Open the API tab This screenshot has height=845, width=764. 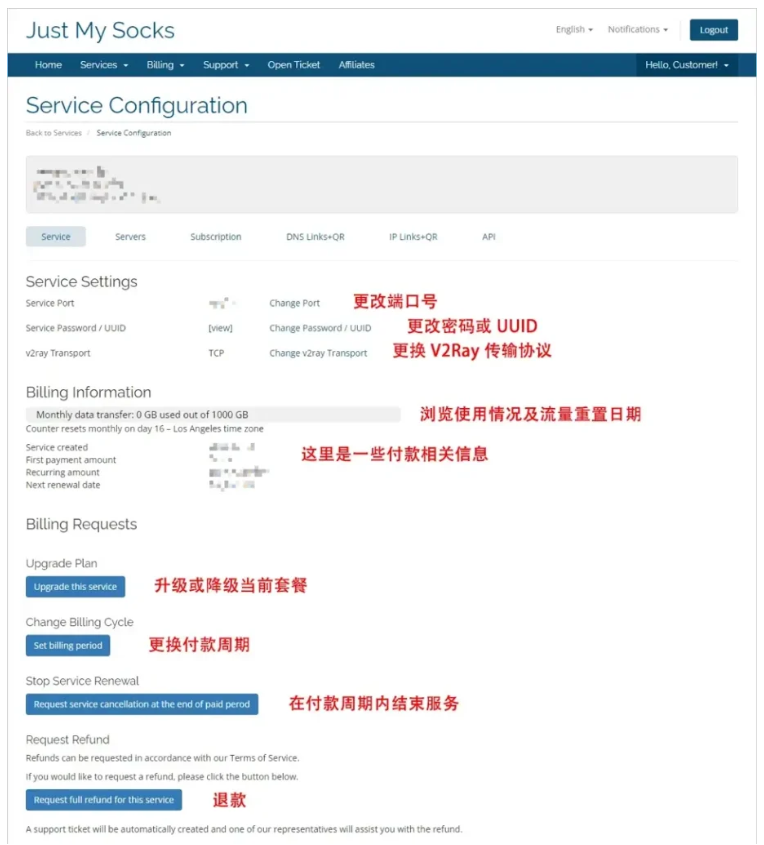coord(489,237)
